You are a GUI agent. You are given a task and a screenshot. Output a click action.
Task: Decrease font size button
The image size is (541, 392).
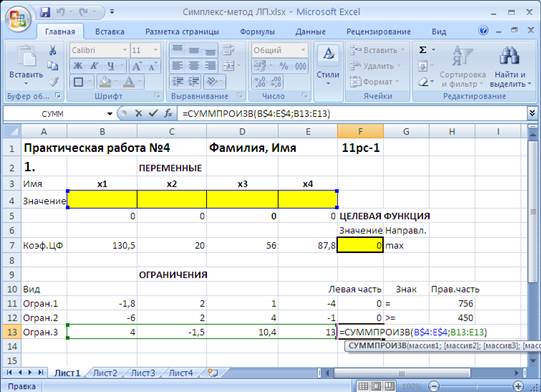click(x=152, y=66)
